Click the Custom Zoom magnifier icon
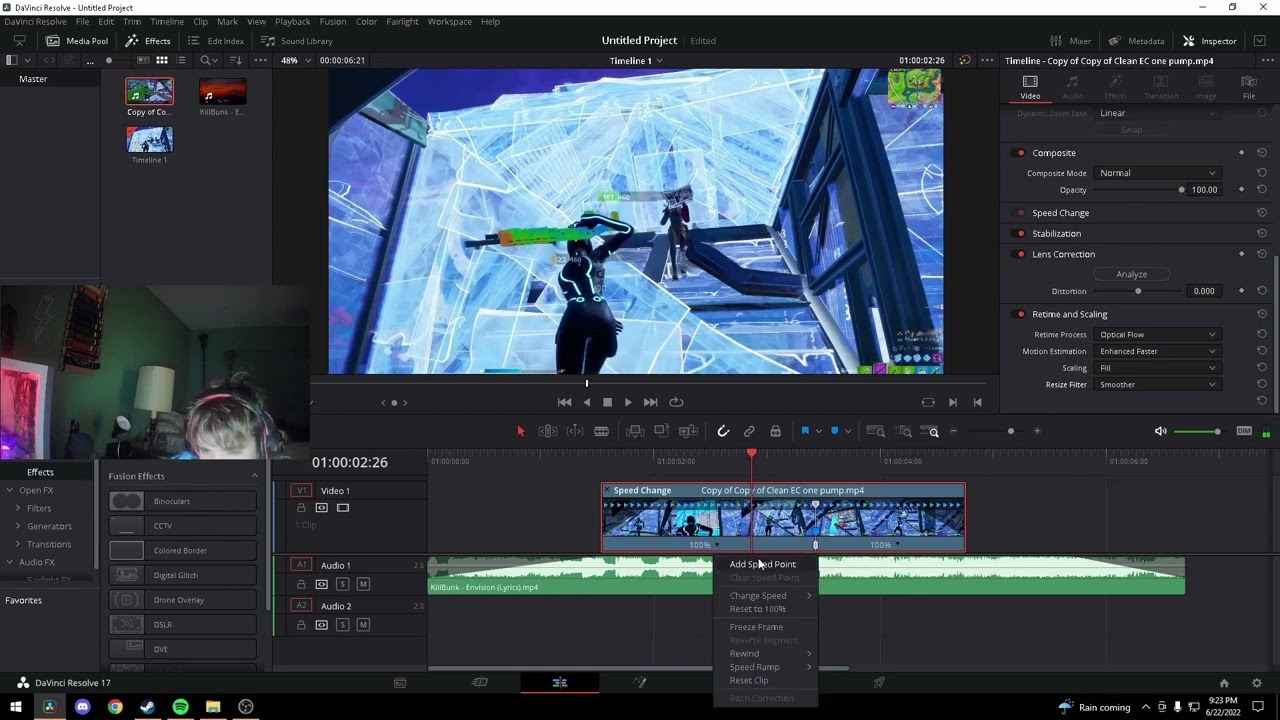 point(933,431)
